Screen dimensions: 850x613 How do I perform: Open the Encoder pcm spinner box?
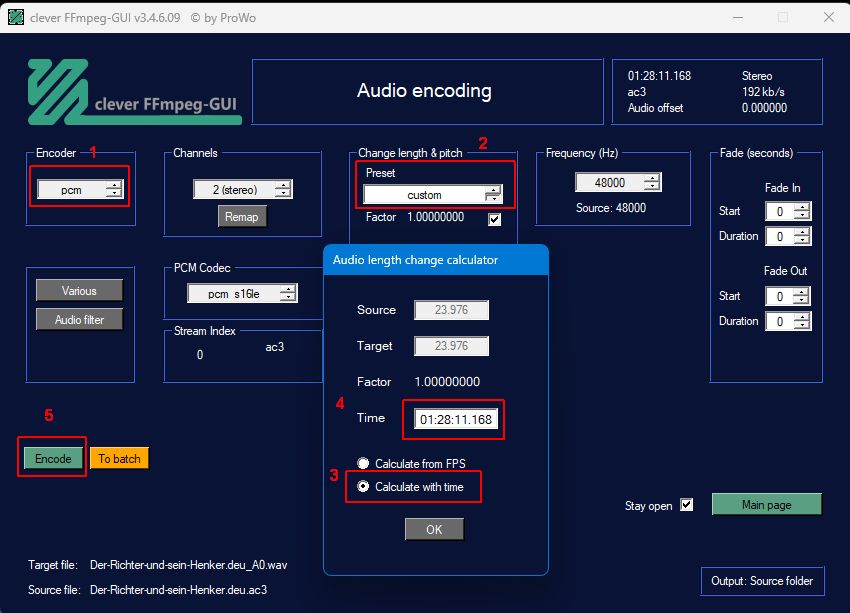80,190
